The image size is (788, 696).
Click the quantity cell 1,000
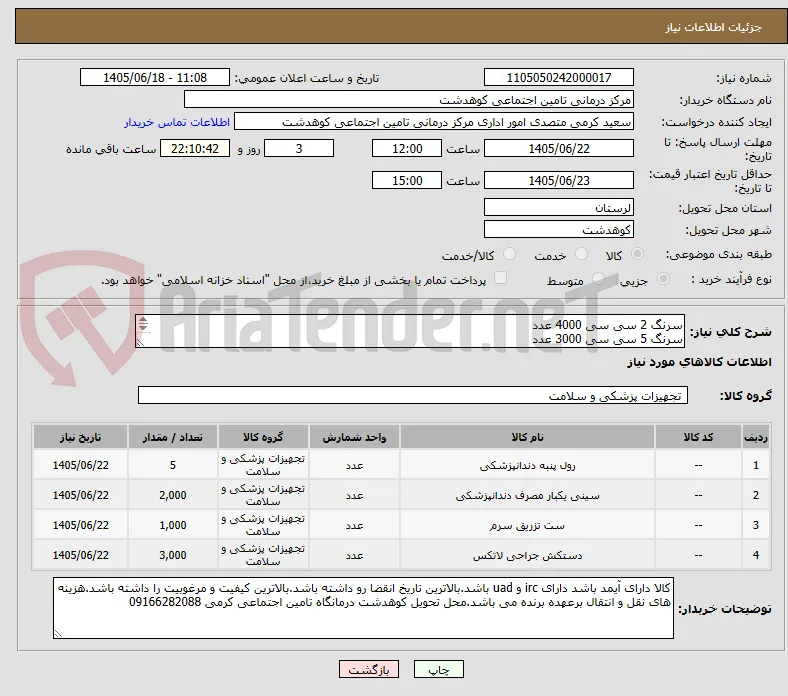tap(172, 525)
